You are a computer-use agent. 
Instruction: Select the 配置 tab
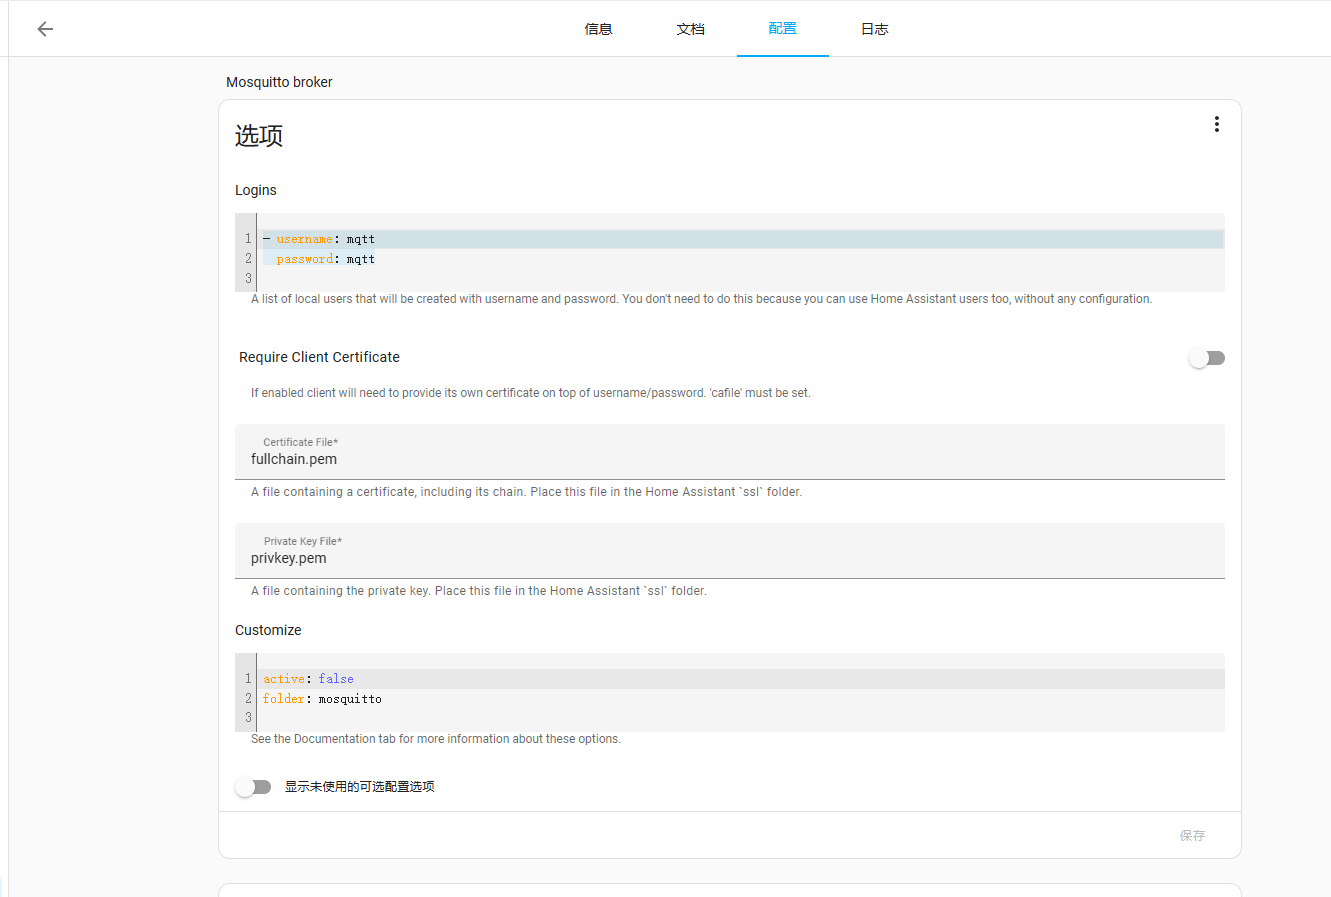[782, 29]
